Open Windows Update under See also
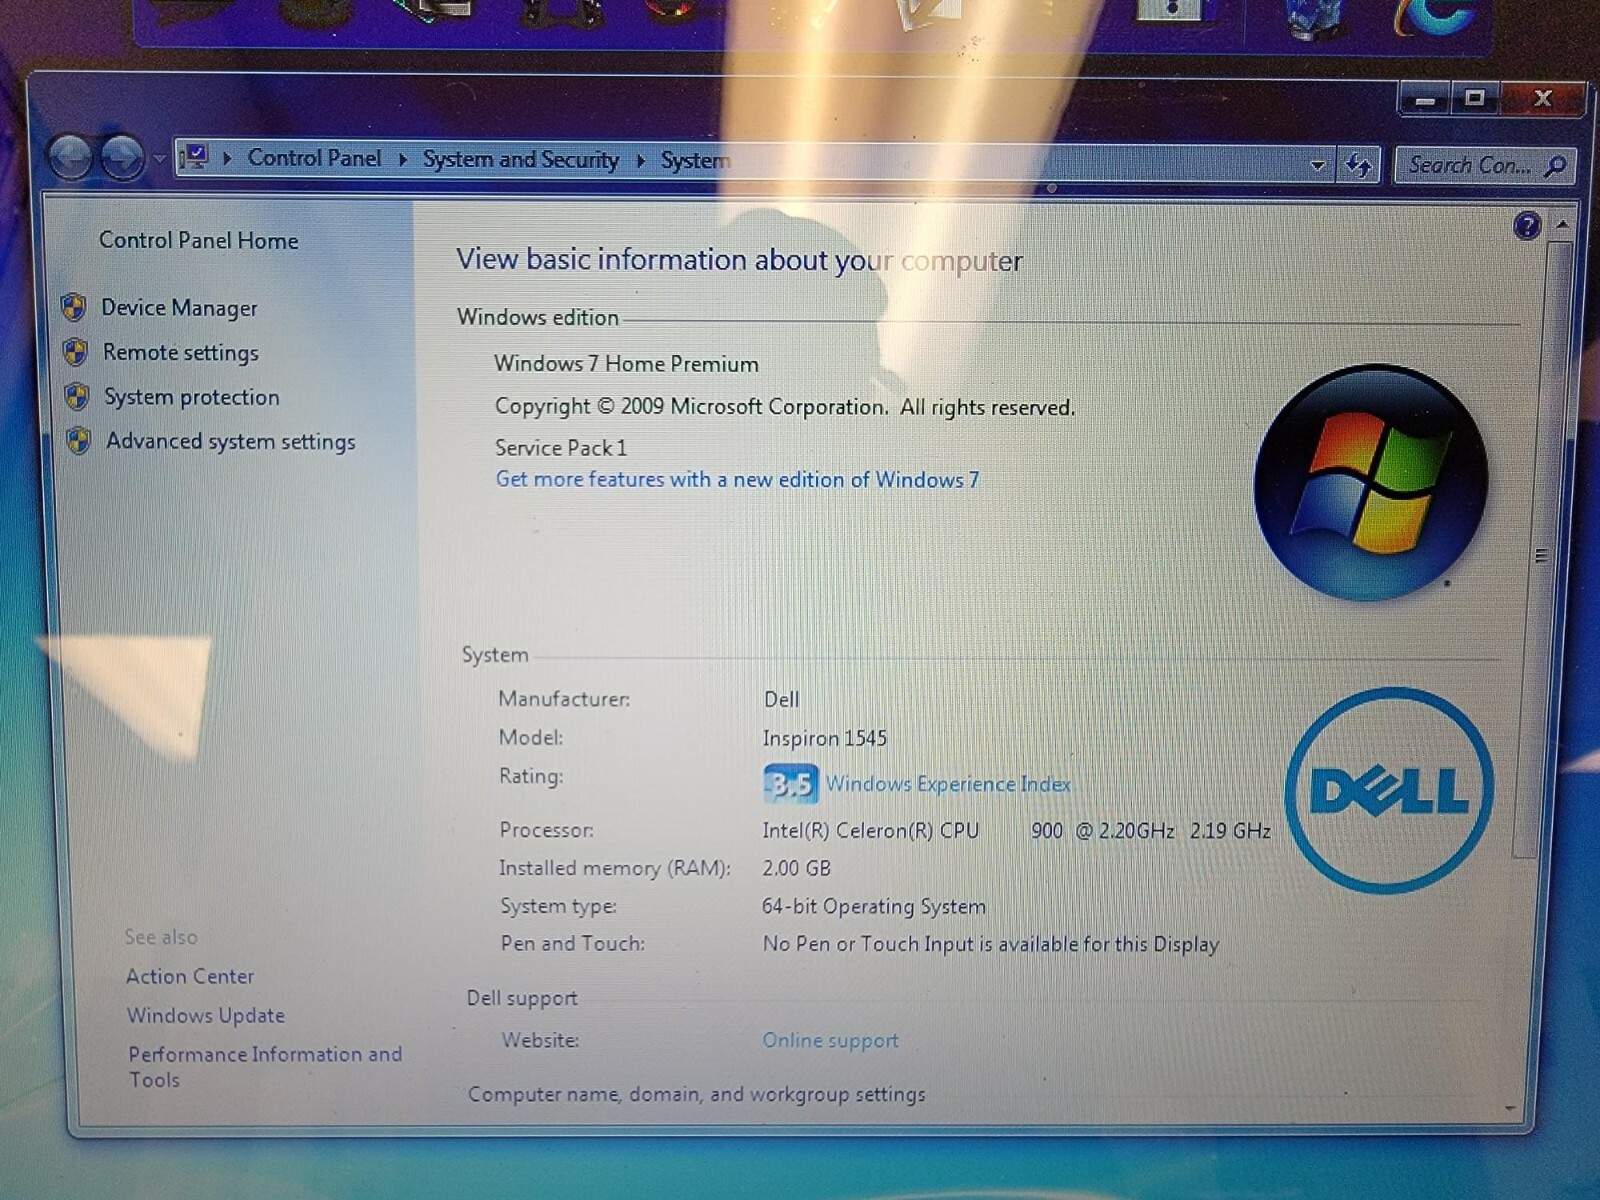This screenshot has width=1600, height=1200. (206, 1015)
